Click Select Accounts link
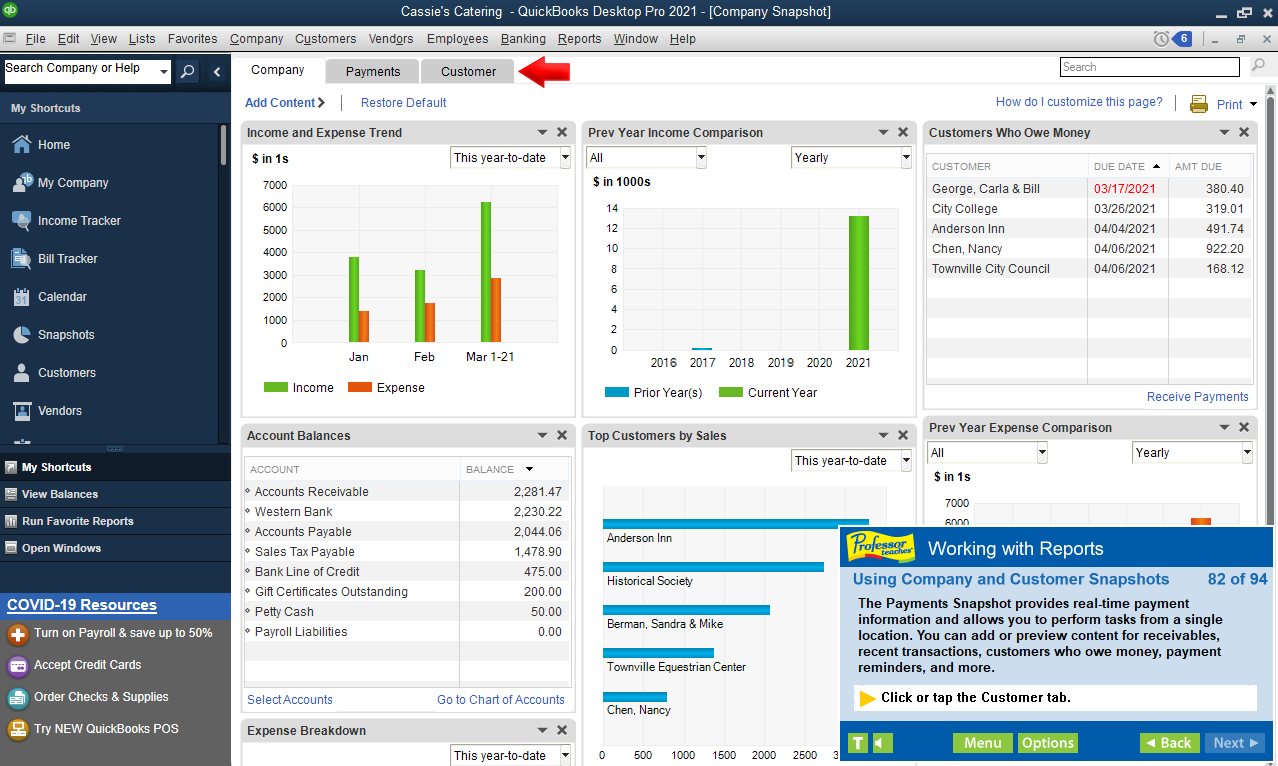1278x766 pixels. tap(290, 700)
